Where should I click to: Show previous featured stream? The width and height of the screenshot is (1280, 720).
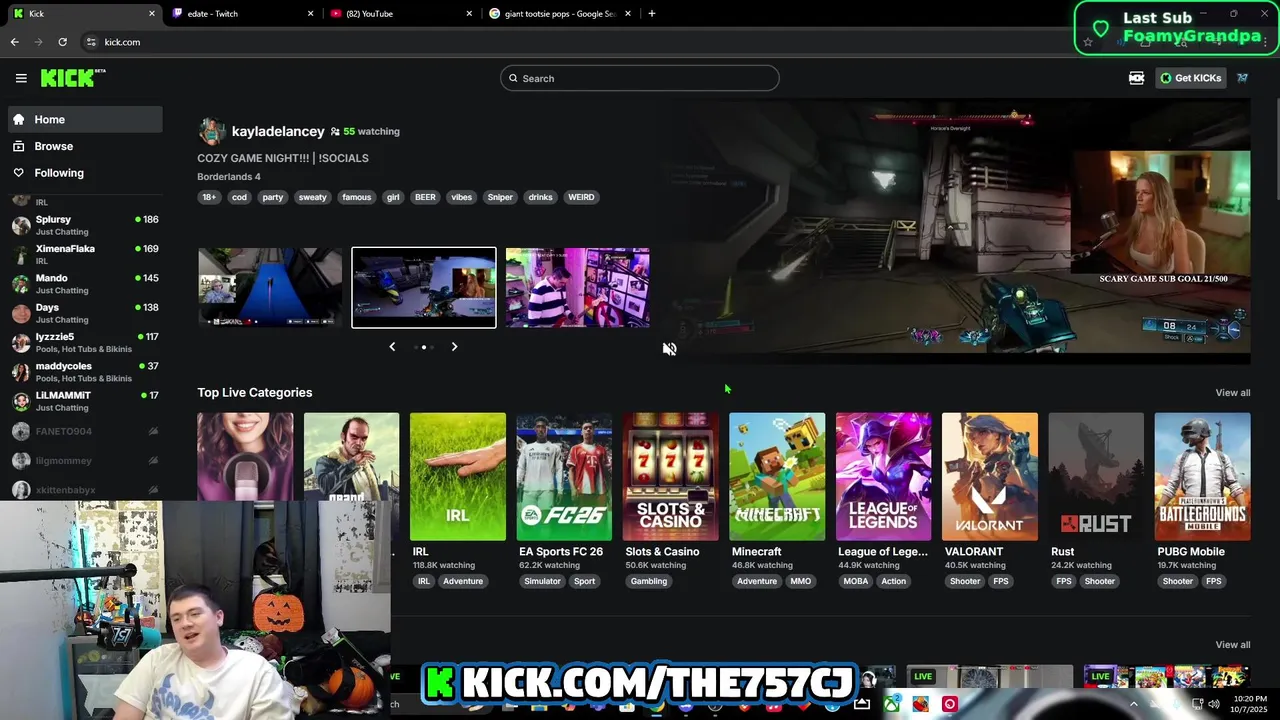coord(392,347)
